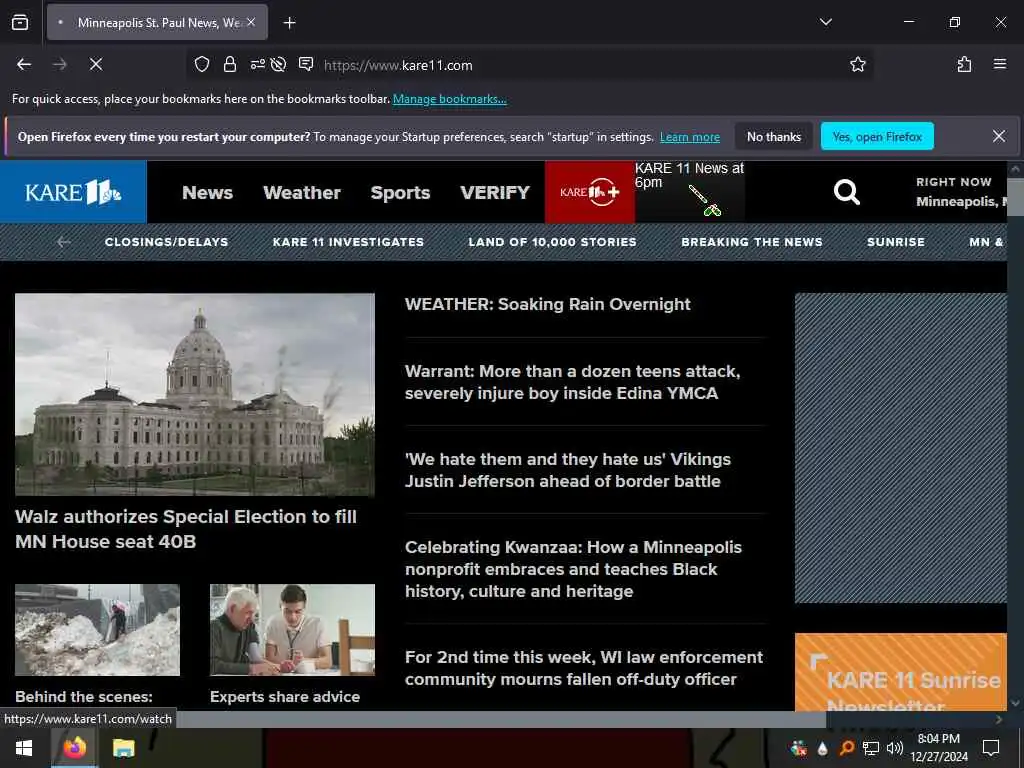Dismiss the Firefox startup notification bar
Viewport: 1024px width, 768px height.
tap(999, 136)
